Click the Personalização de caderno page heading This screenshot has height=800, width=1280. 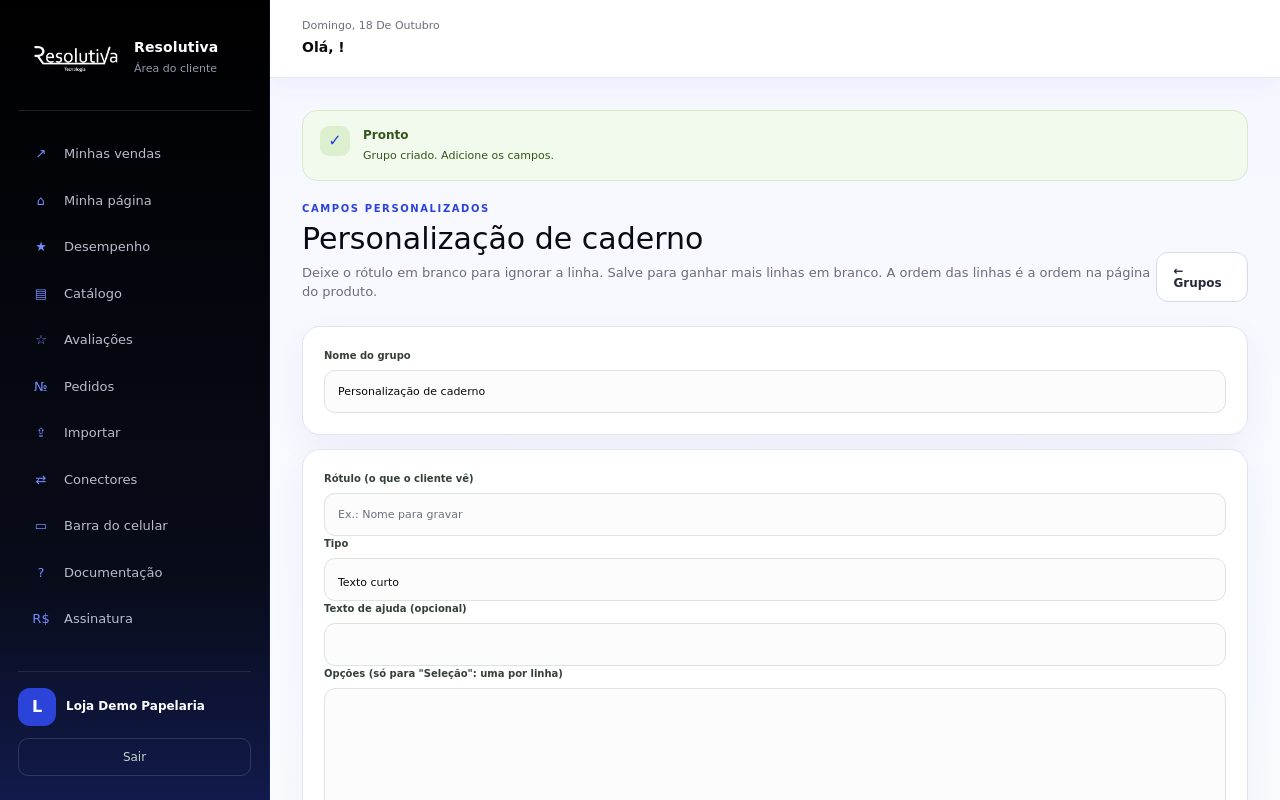pyautogui.click(x=502, y=239)
